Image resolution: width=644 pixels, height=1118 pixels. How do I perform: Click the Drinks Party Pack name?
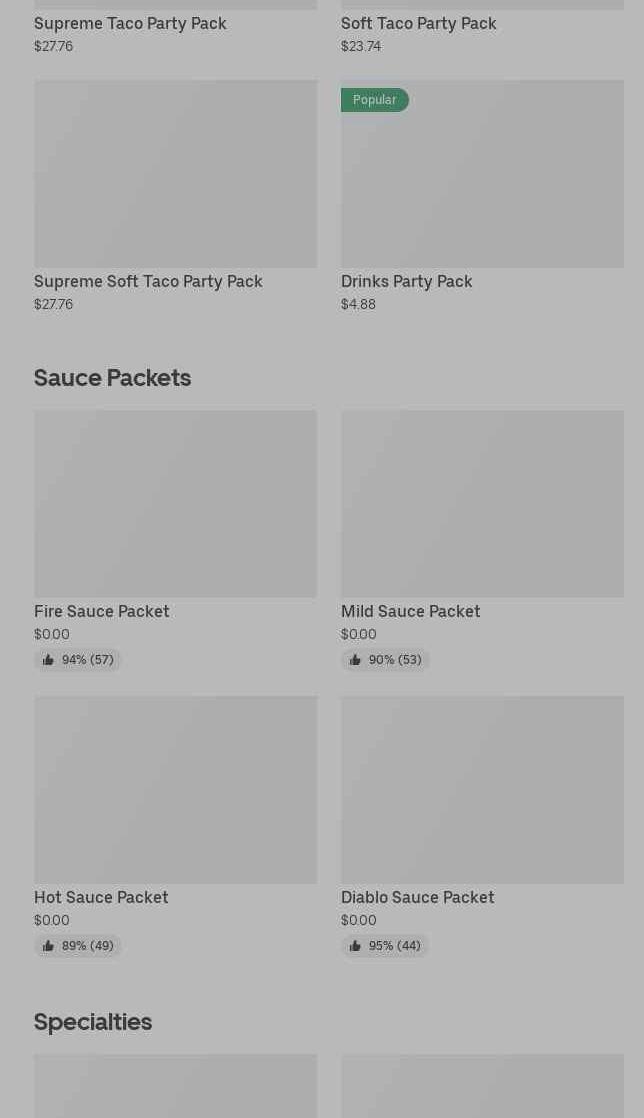(x=406, y=281)
